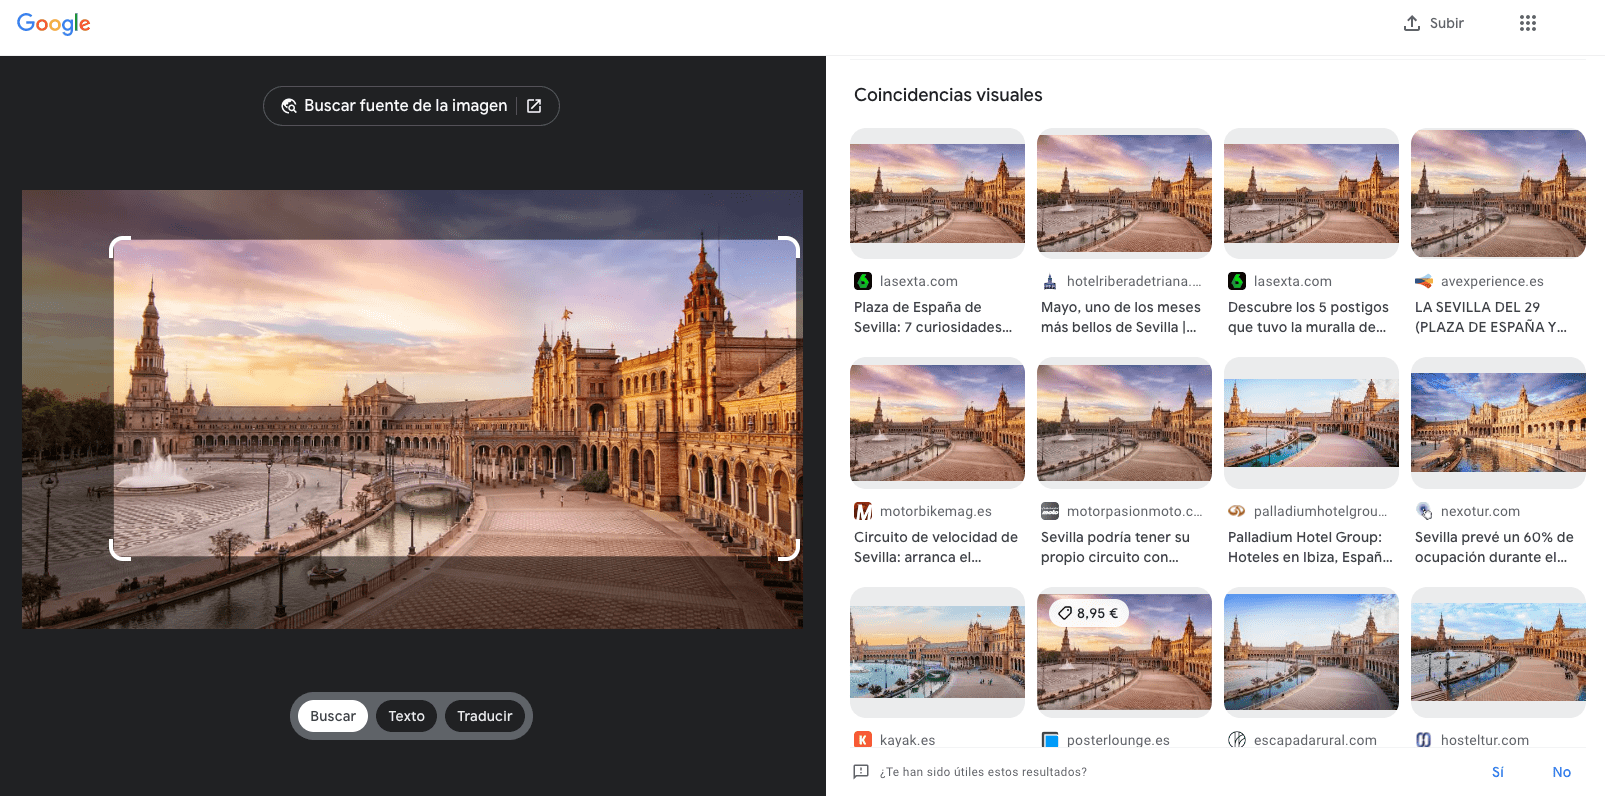The height and width of the screenshot is (796, 1605).
Task: Click the motorbikemag.es source name
Action: tap(936, 511)
